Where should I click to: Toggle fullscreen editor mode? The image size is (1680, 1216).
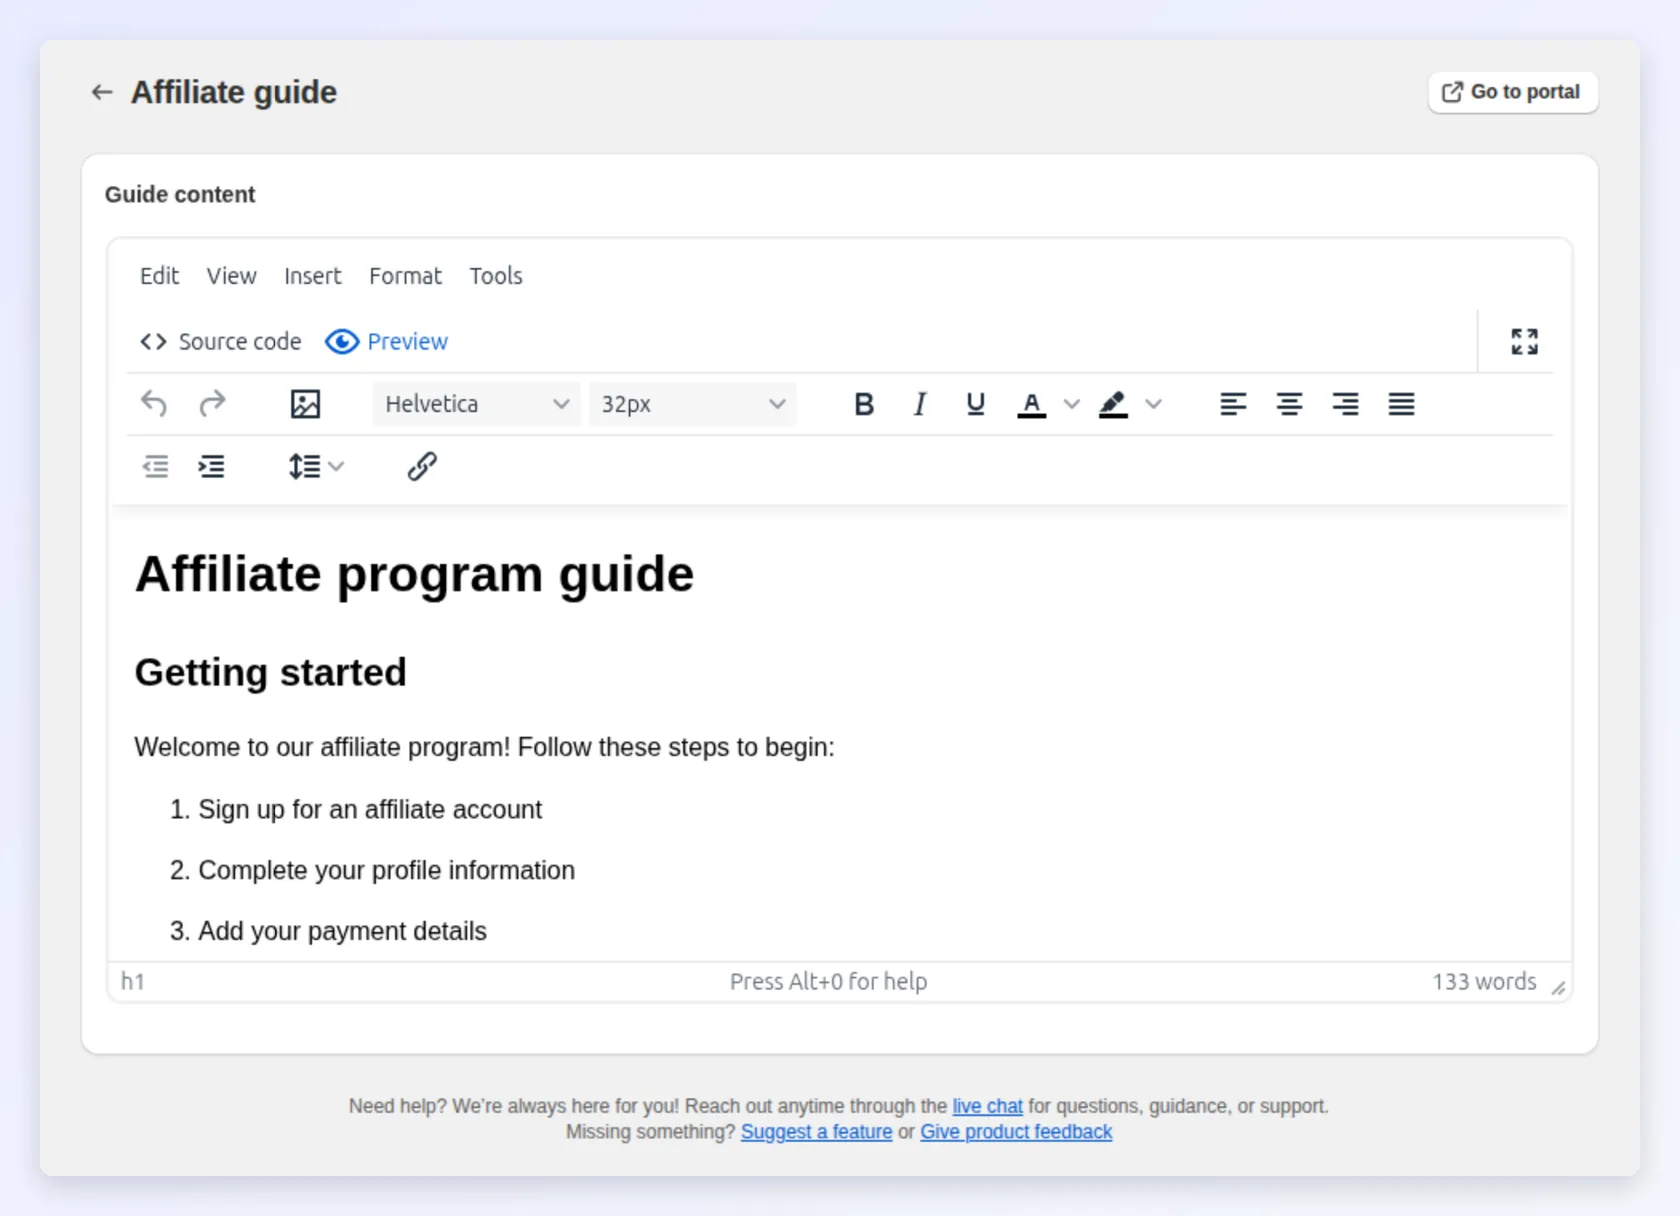click(x=1524, y=342)
